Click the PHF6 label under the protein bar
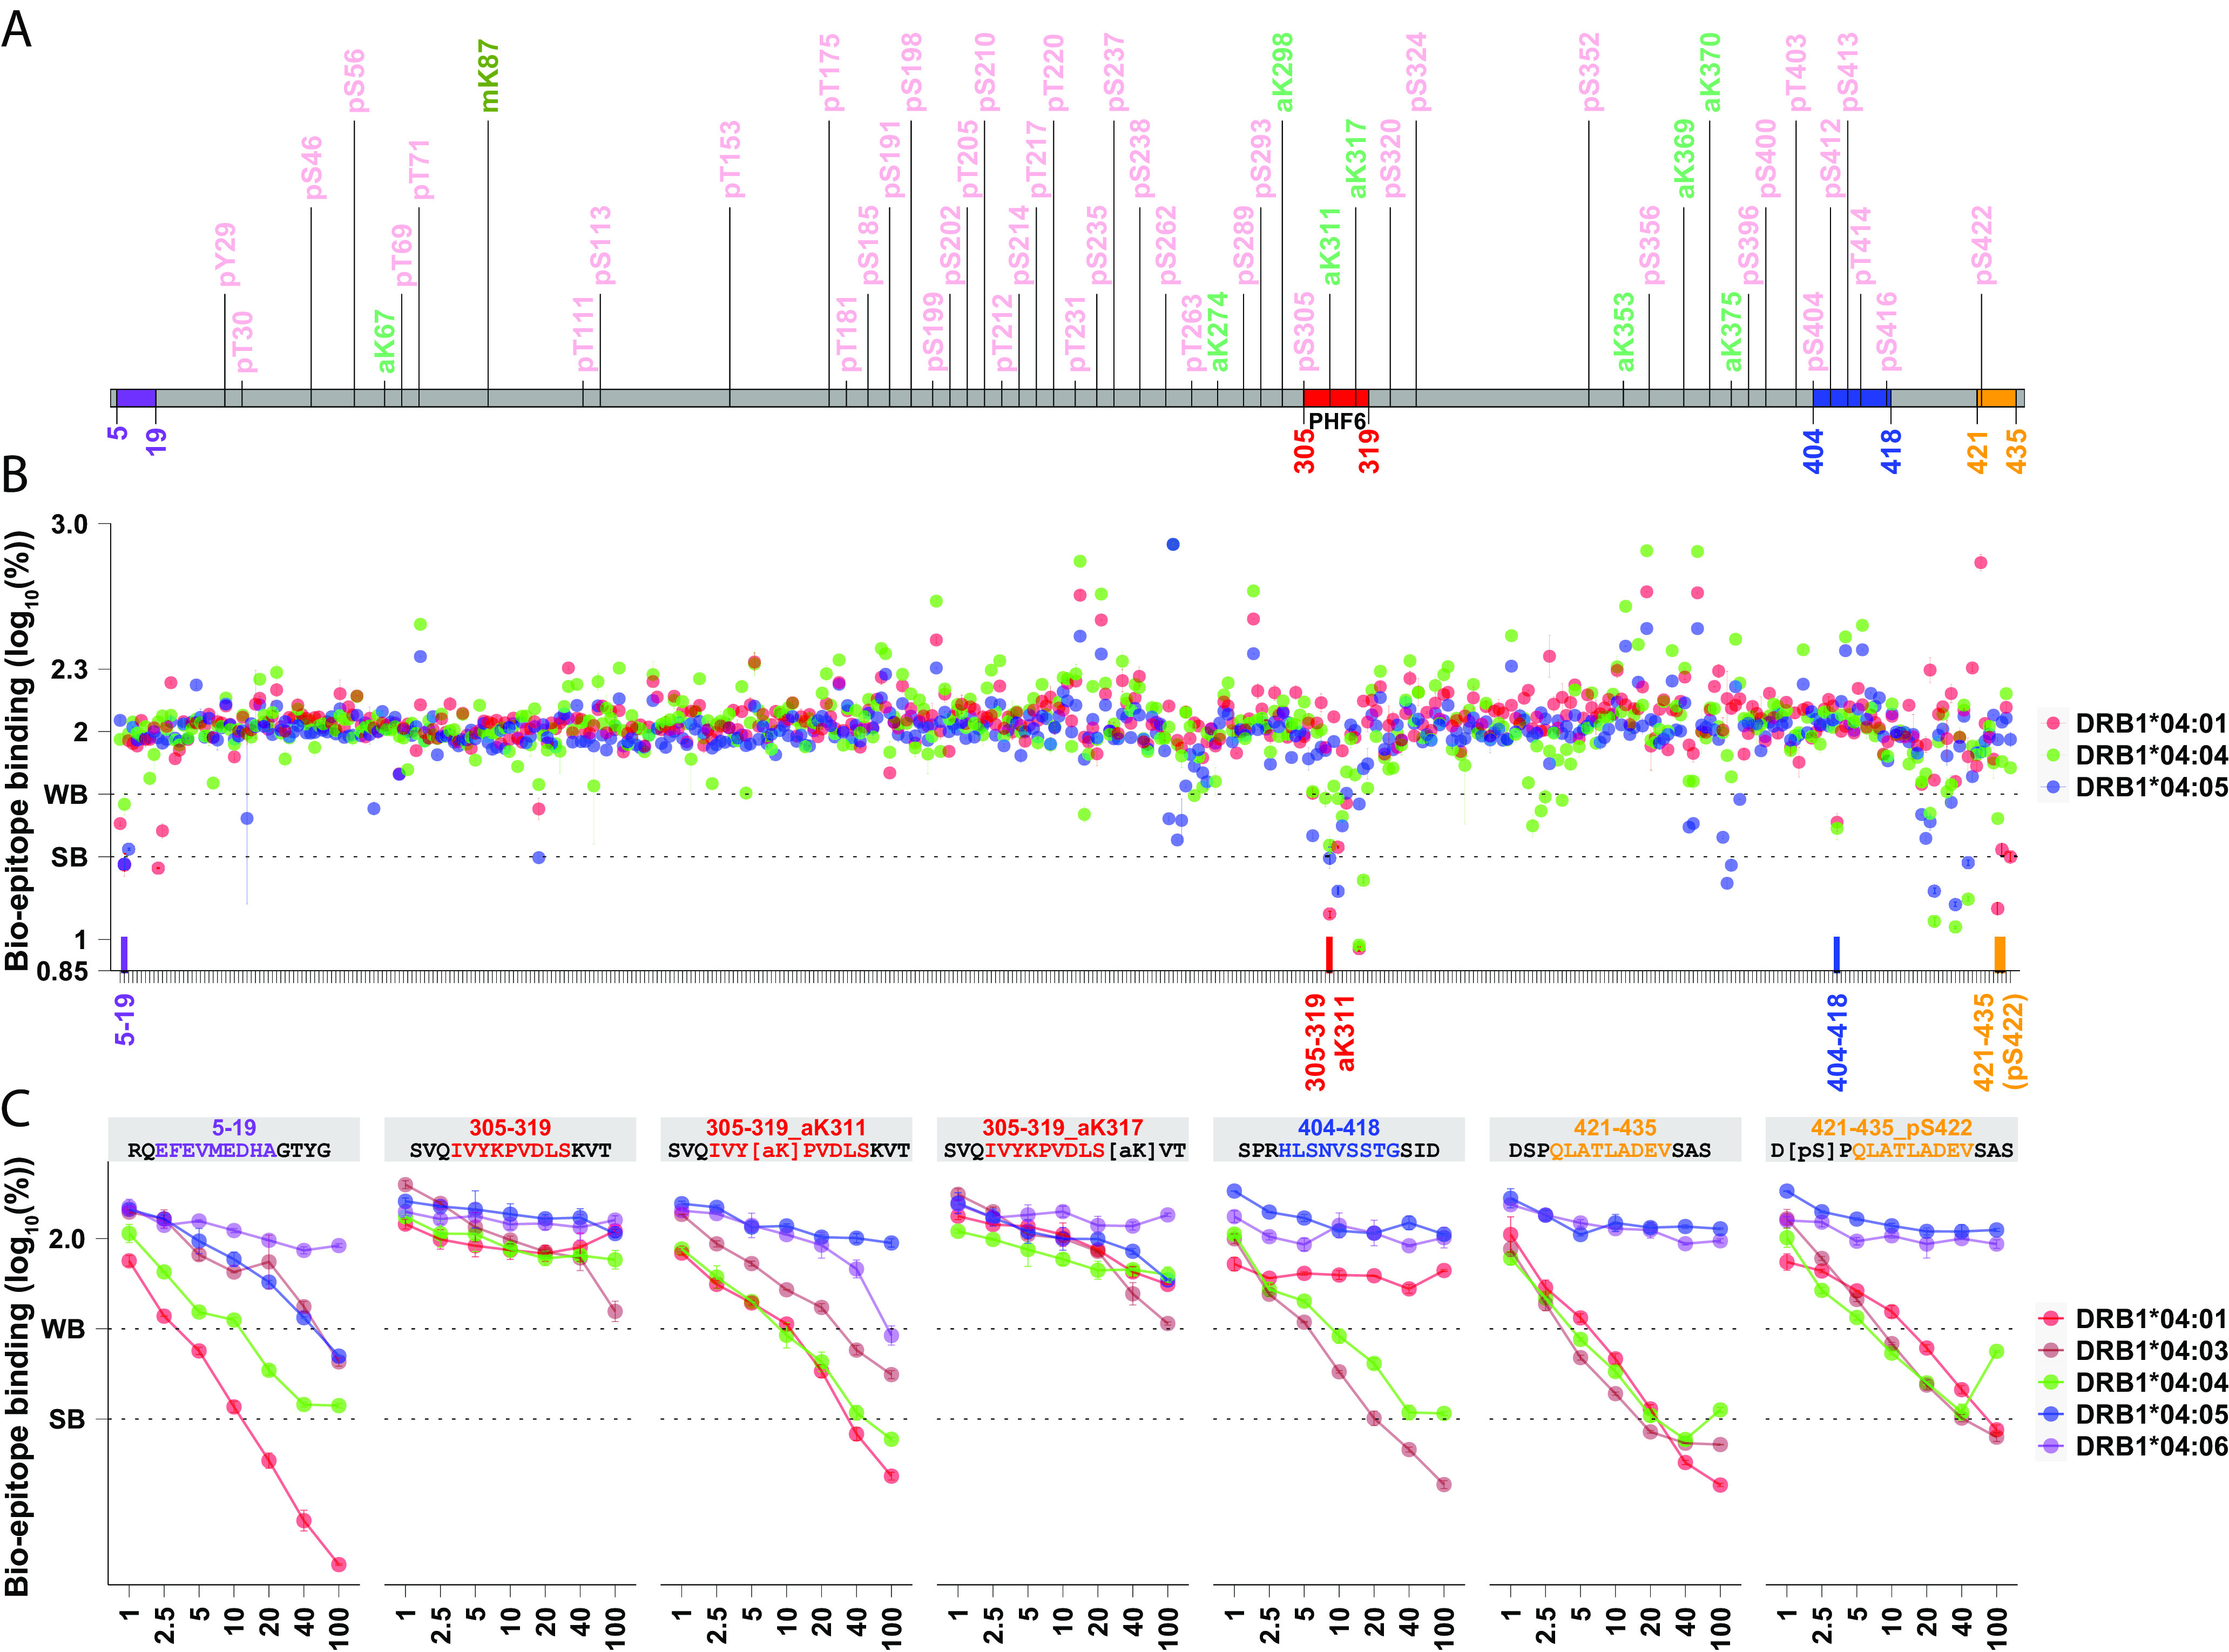Screen dimensions: 2229x1652 tap(1337, 421)
